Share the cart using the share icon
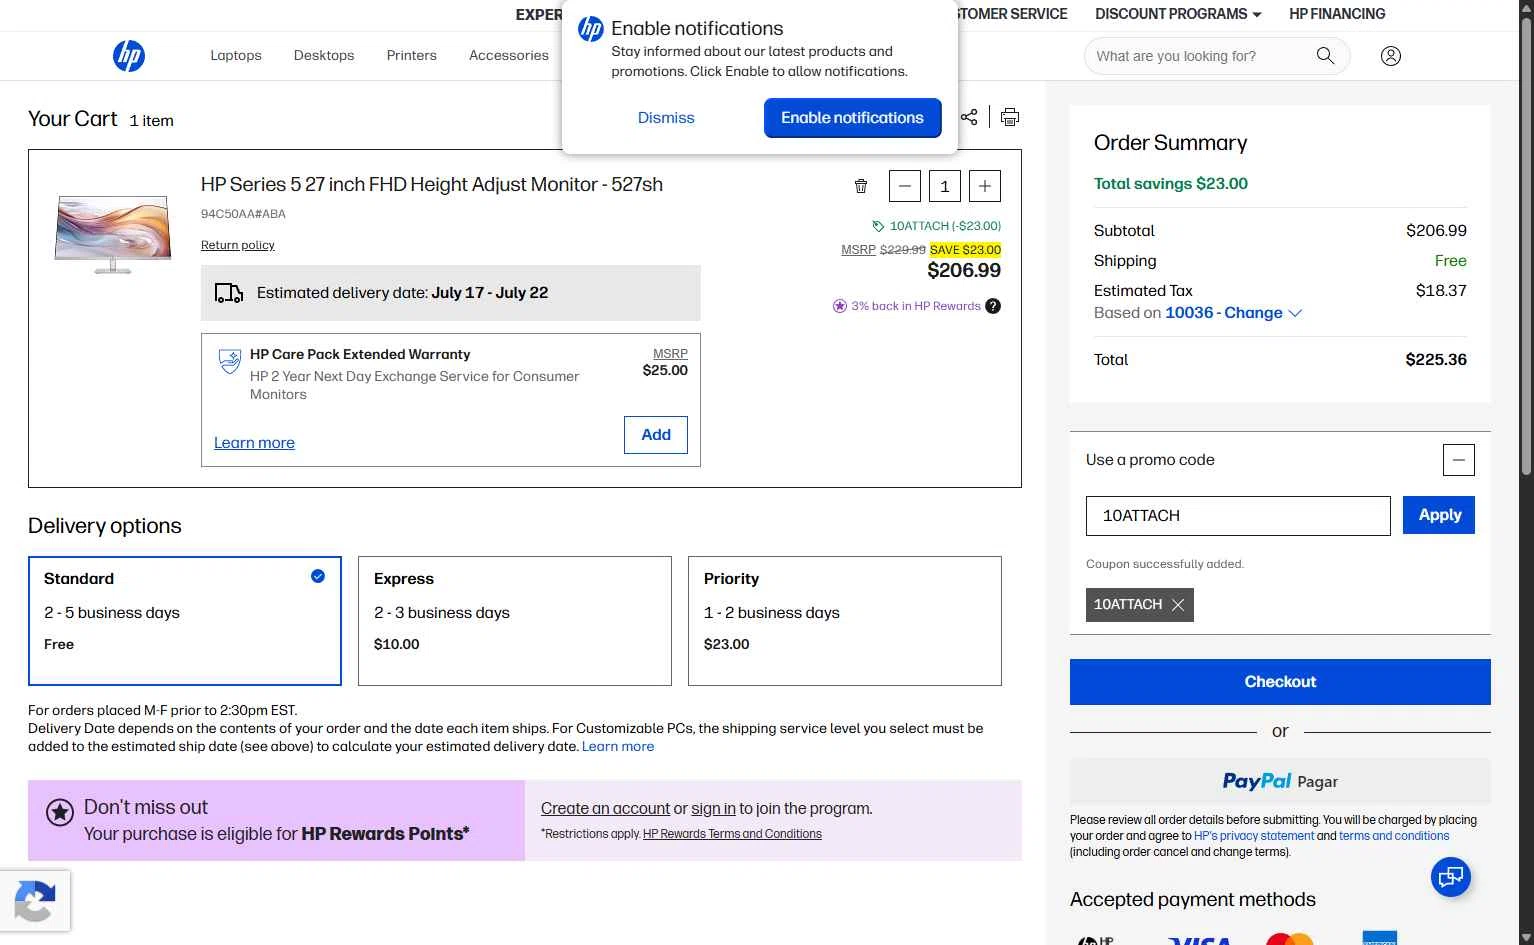Image resolution: width=1534 pixels, height=945 pixels. (969, 117)
